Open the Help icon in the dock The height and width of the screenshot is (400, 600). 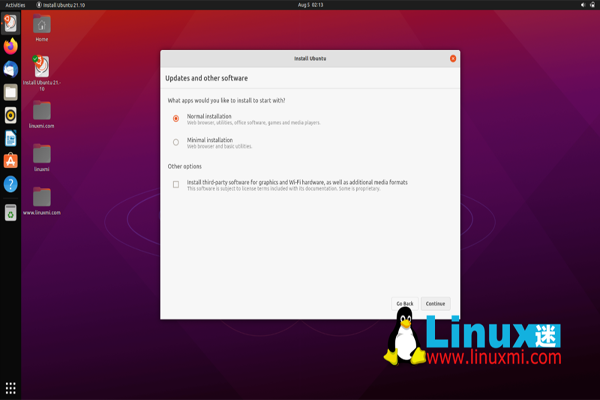10,184
